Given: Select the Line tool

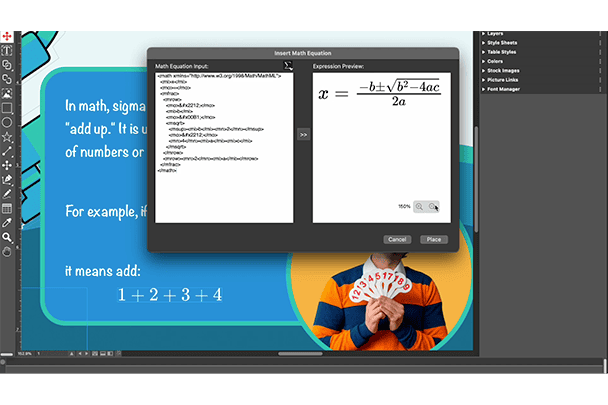Looking at the screenshot, I should [7, 150].
